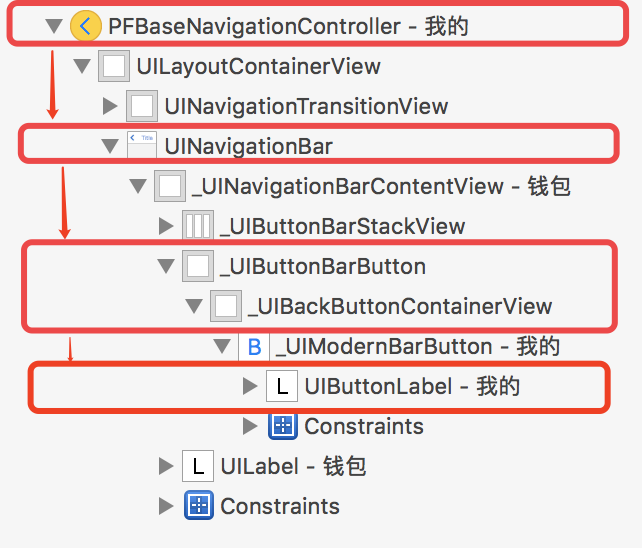The height and width of the screenshot is (548, 642).
Task: Click the blue B icon of _UIModernBarButton
Action: 254,346
